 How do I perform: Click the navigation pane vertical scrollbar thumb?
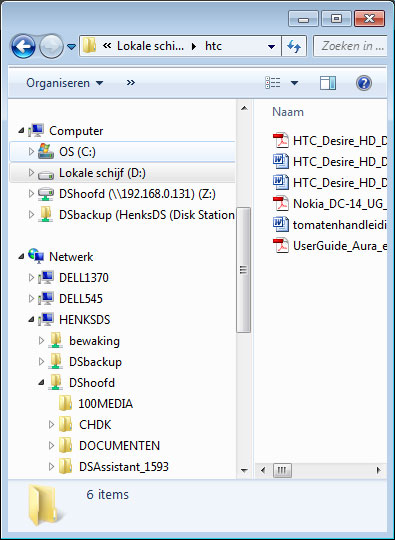tap(244, 270)
